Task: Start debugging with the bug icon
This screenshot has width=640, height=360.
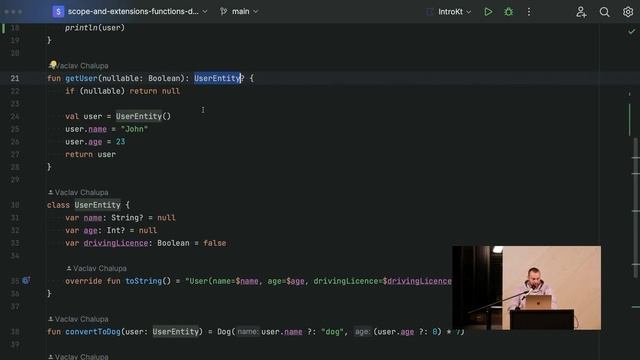Action: (508, 12)
